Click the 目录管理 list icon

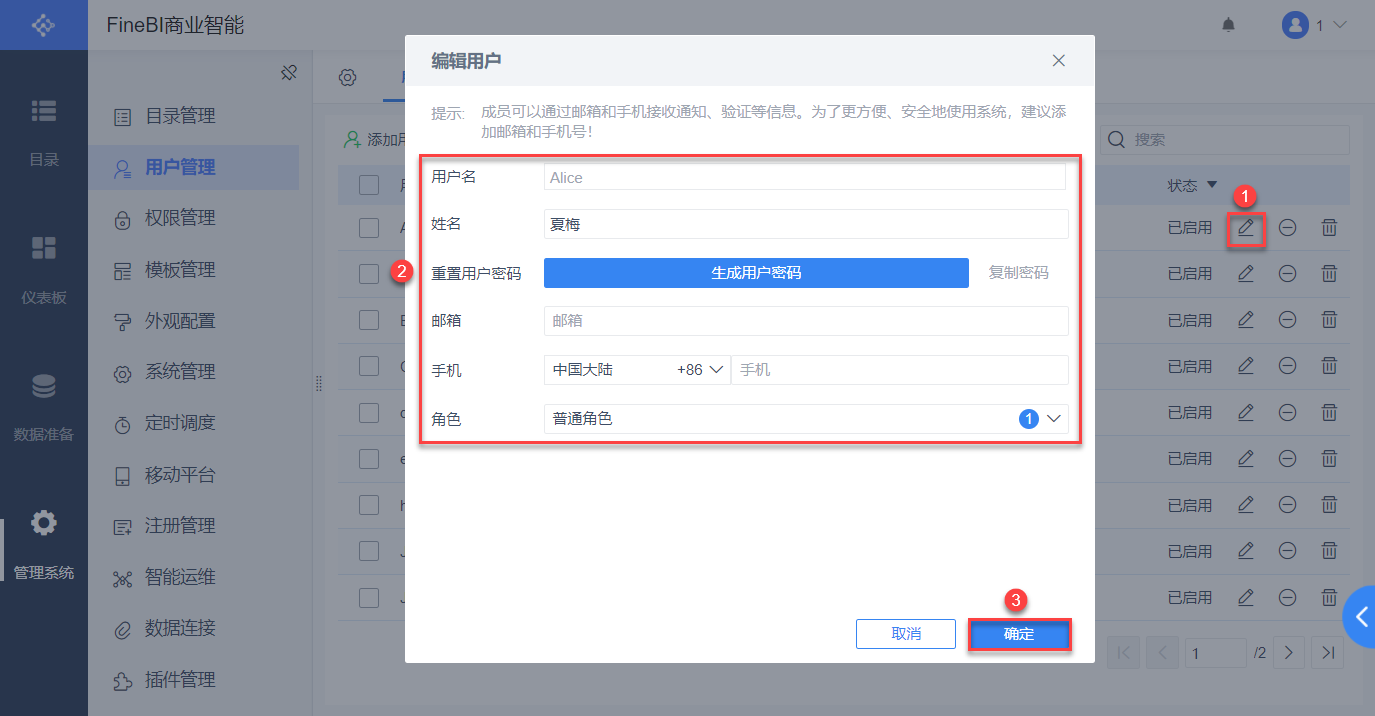[123, 117]
